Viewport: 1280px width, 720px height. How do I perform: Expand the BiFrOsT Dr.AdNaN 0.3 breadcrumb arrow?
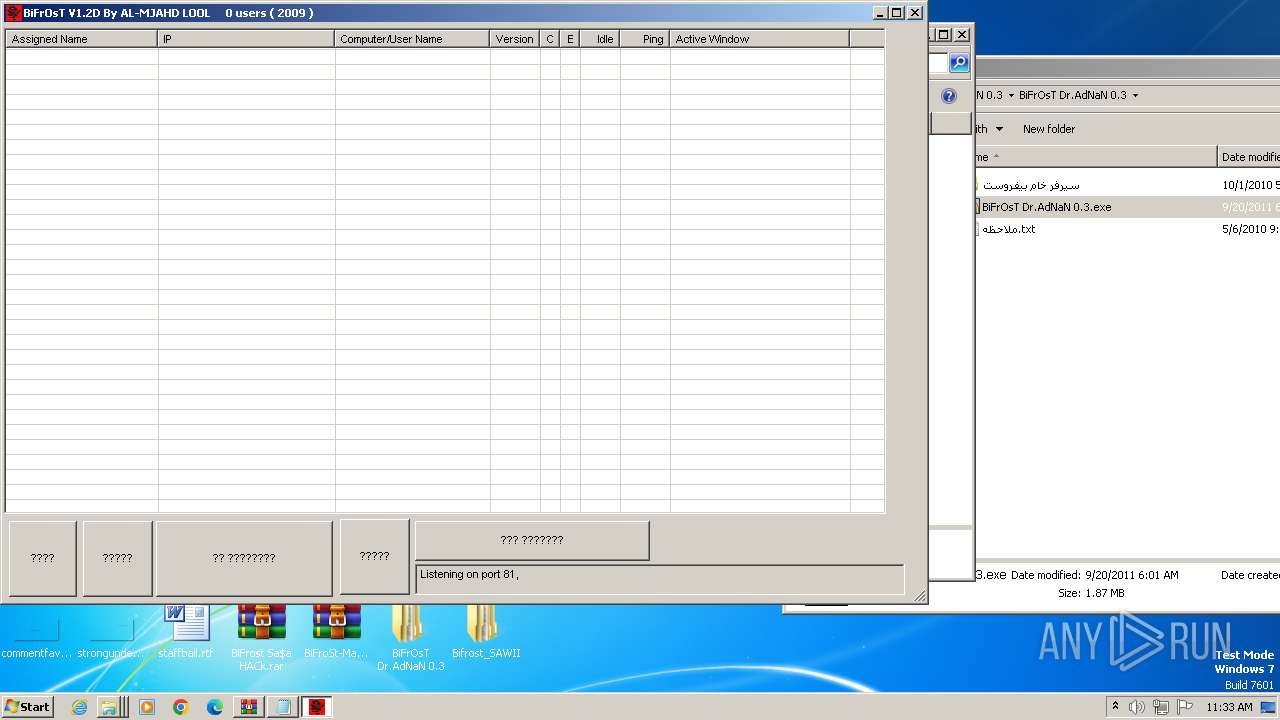pyautogui.click(x=1135, y=96)
